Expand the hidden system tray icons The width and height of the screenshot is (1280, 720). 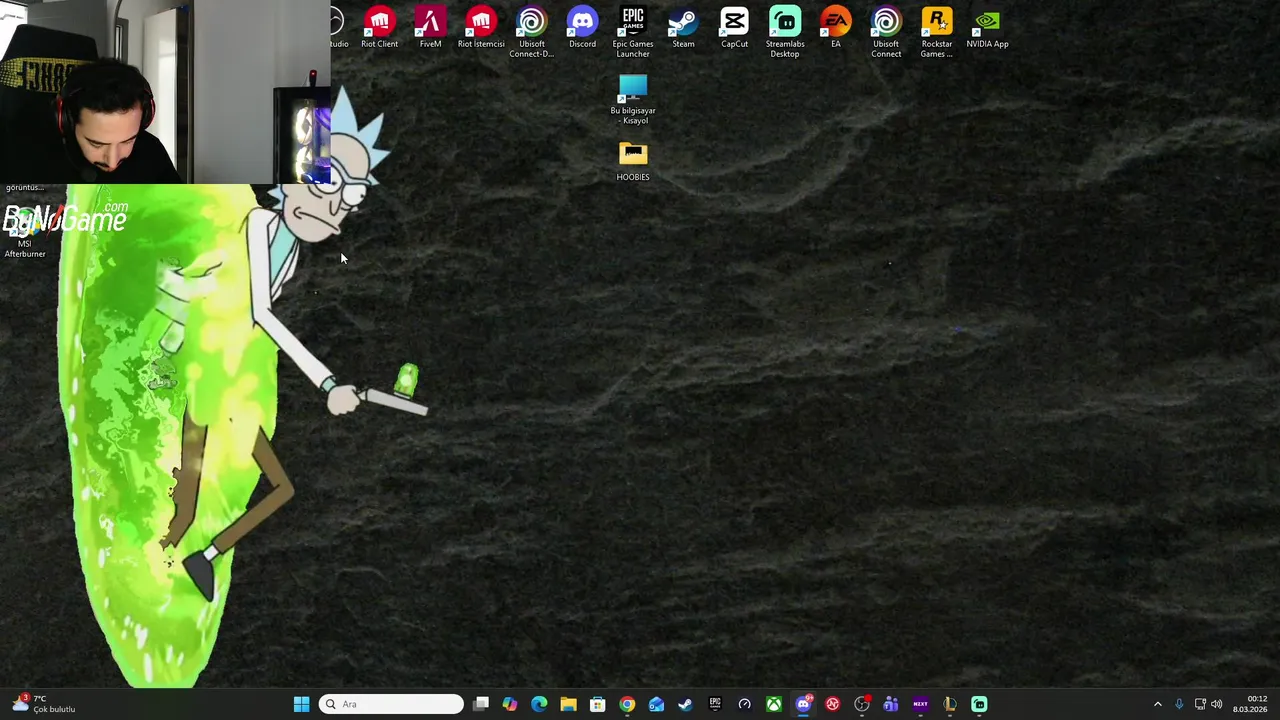[1158, 704]
